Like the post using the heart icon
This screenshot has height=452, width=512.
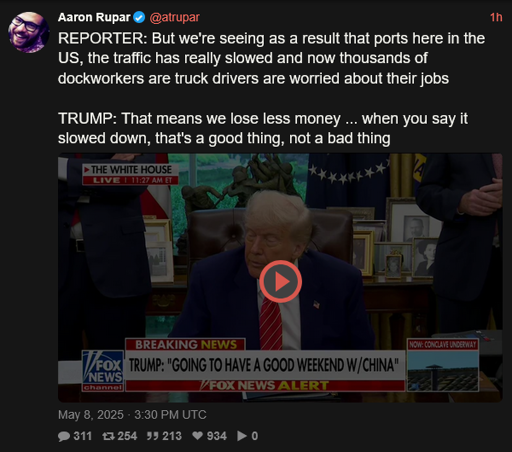click(198, 436)
